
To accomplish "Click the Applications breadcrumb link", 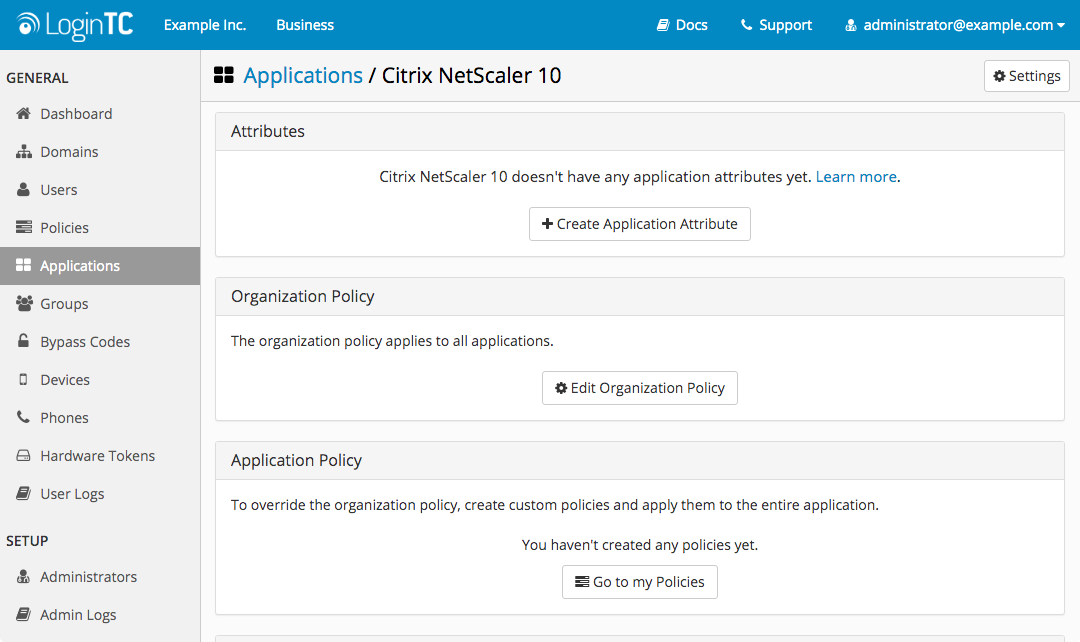I will [303, 75].
